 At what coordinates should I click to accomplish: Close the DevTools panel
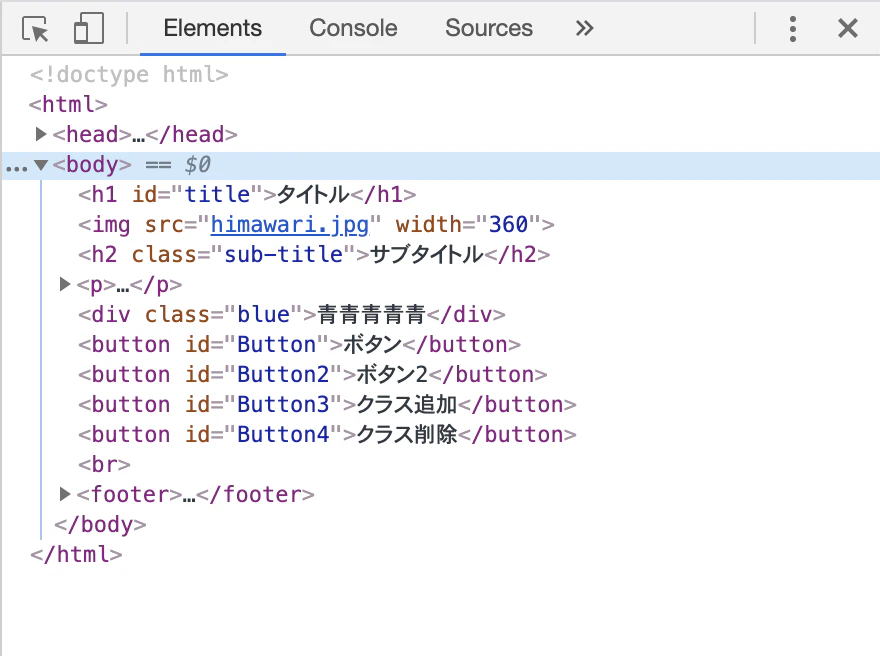(x=847, y=28)
